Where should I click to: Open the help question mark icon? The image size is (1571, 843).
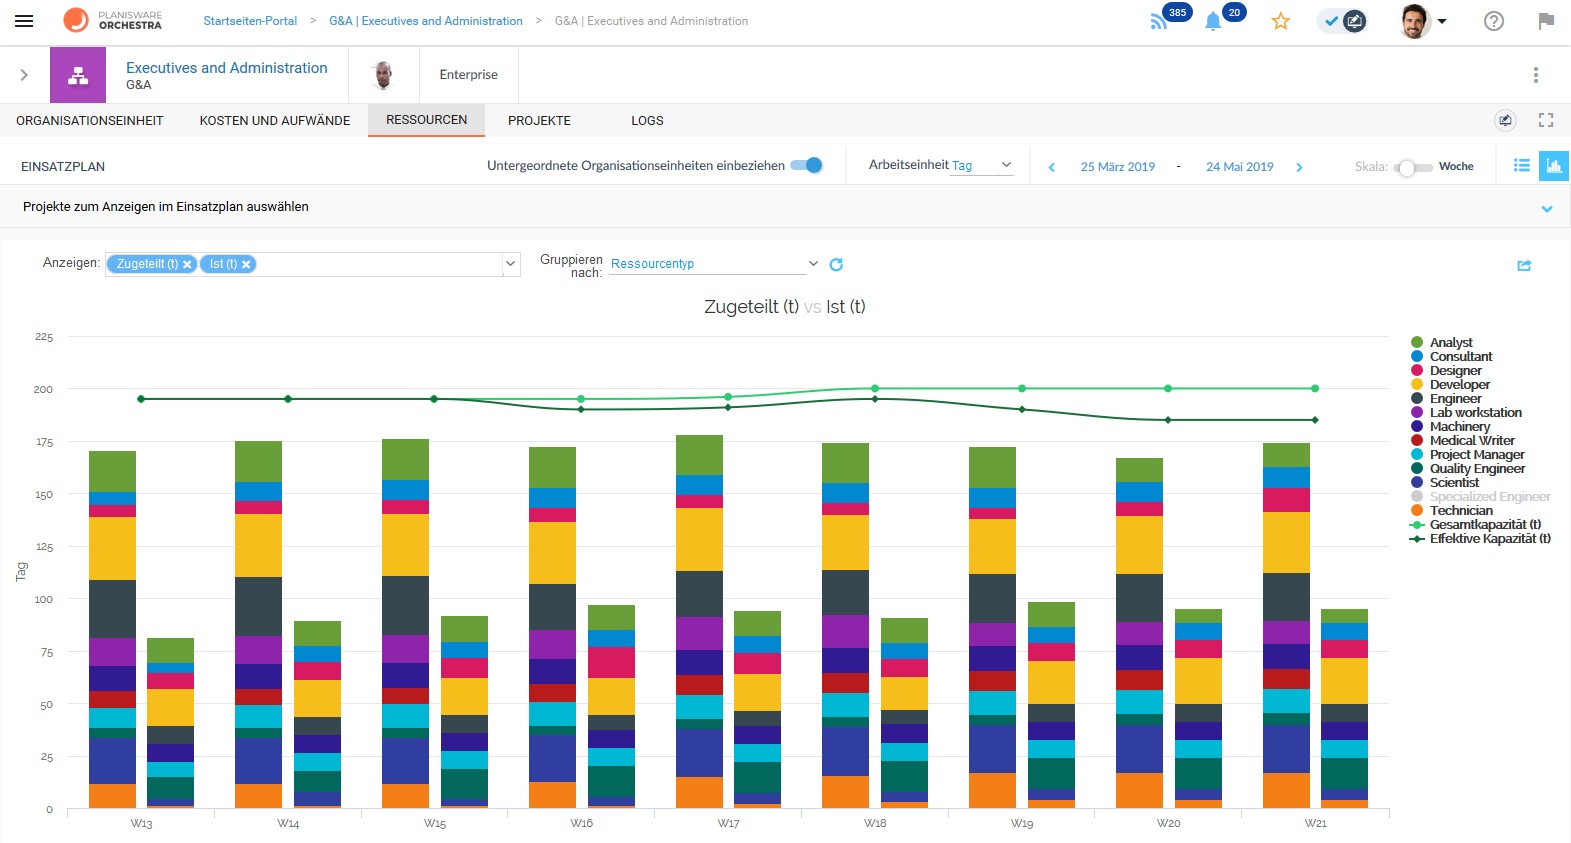tap(1493, 21)
